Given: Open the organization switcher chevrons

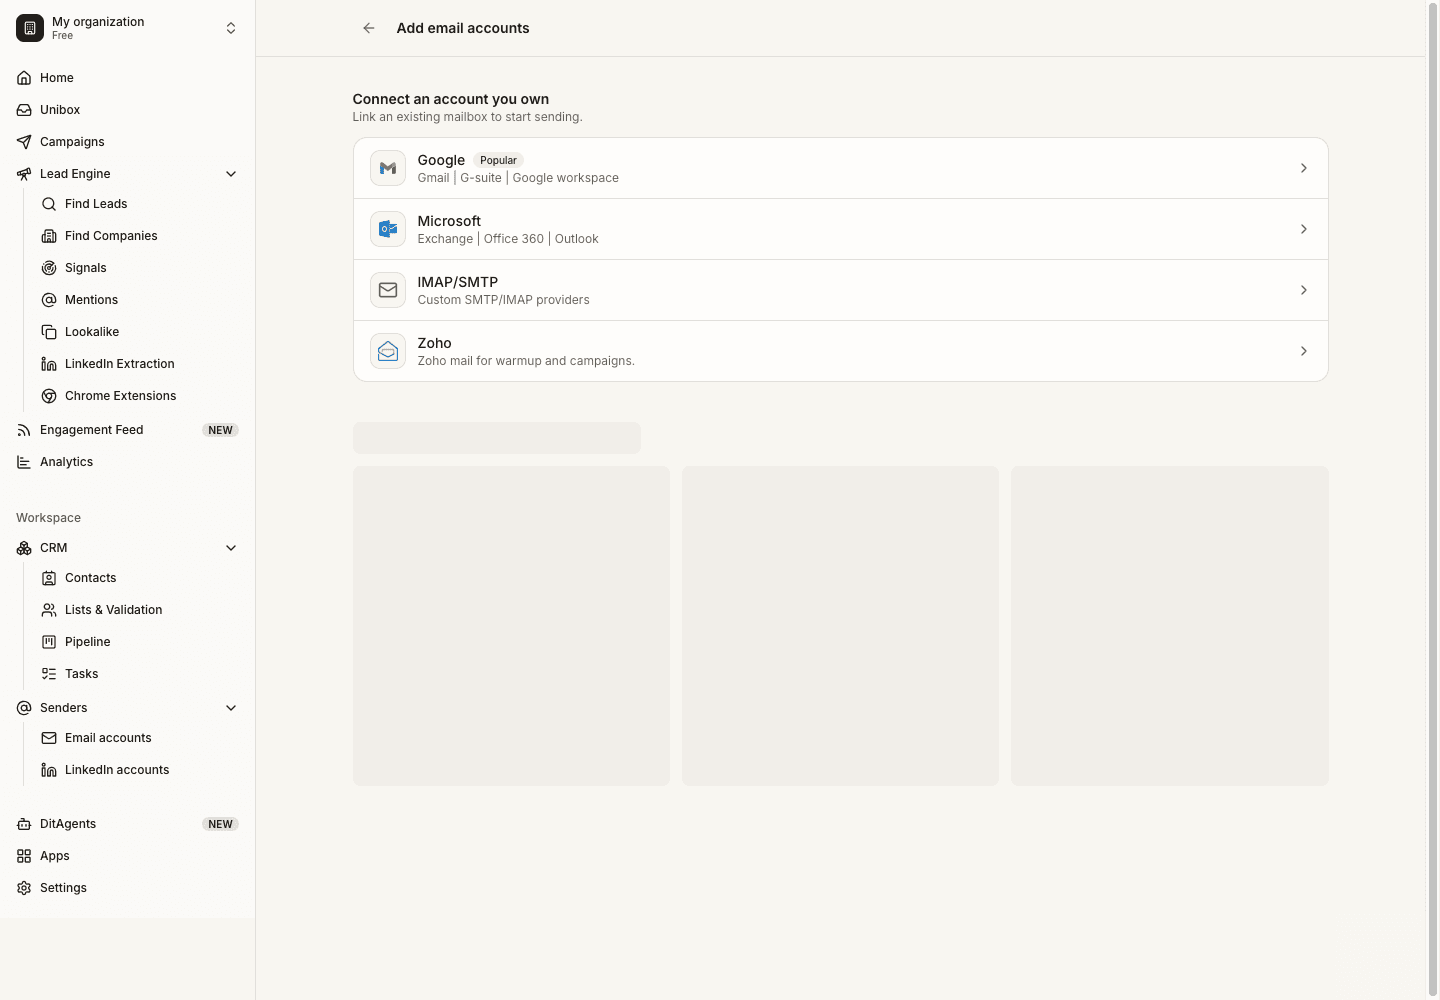Looking at the screenshot, I should point(231,28).
